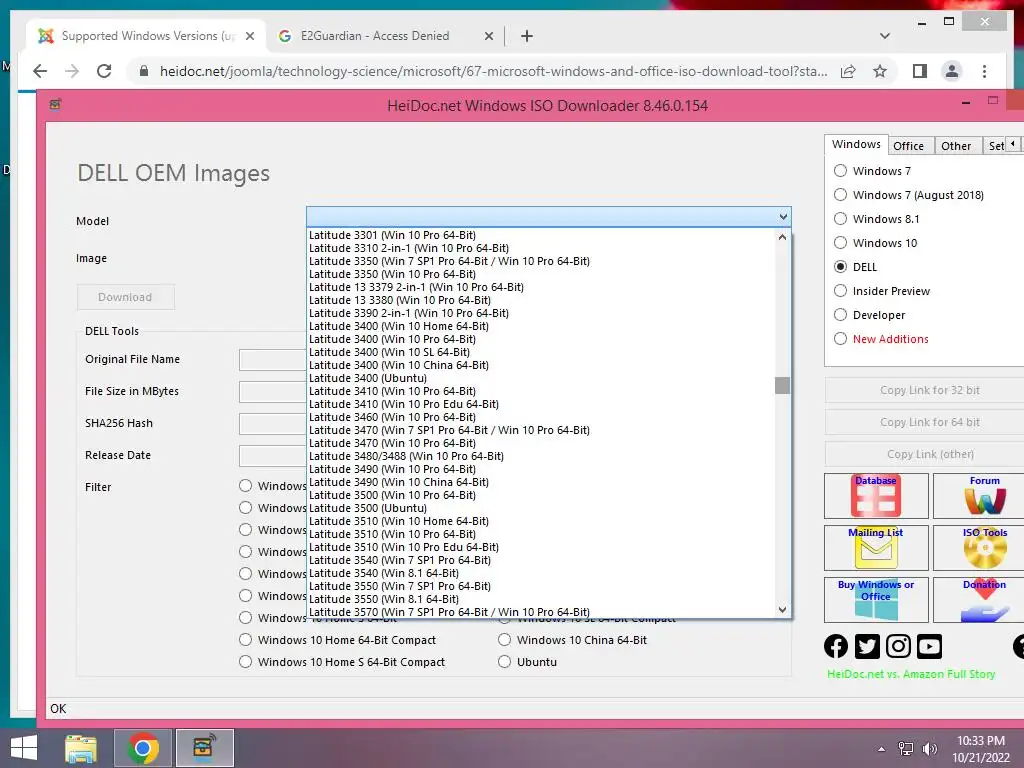
Task: Switch to the Office tab
Action: [908, 146]
